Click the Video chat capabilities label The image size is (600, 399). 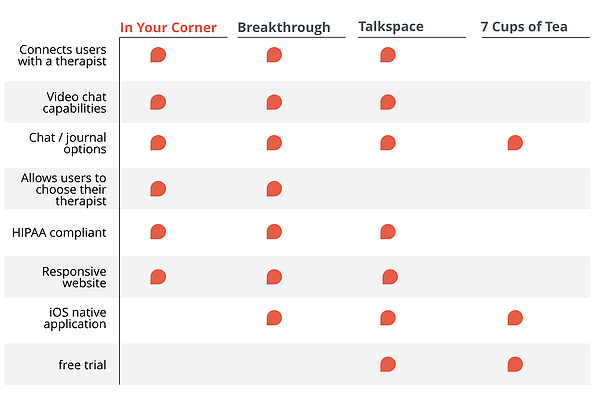[74, 103]
